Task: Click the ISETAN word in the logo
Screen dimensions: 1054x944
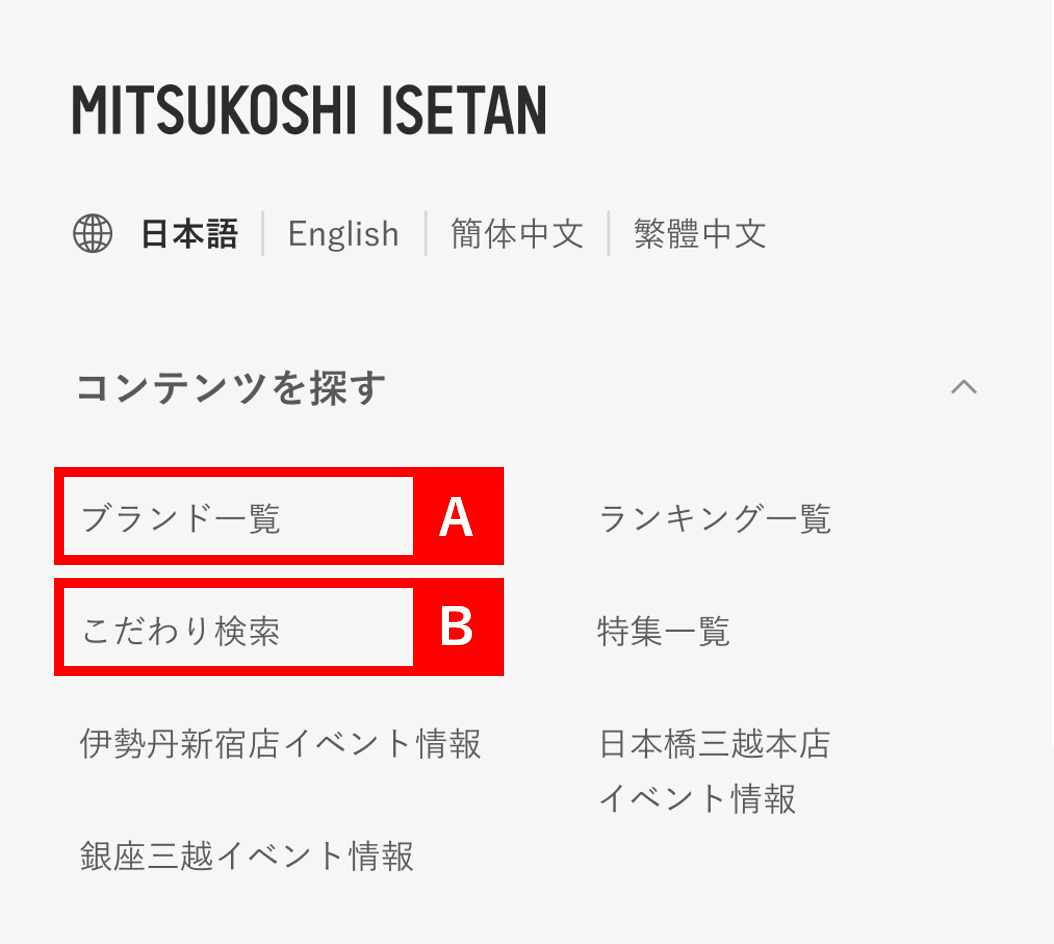Action: [464, 110]
